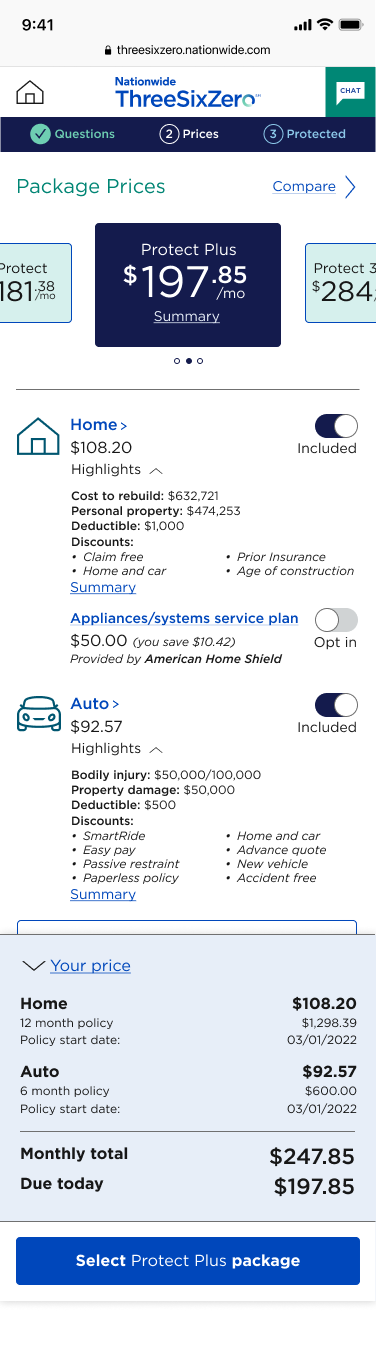Click the arrow next to Compare
Viewport: 376px width, 1367px height.
tap(350, 187)
